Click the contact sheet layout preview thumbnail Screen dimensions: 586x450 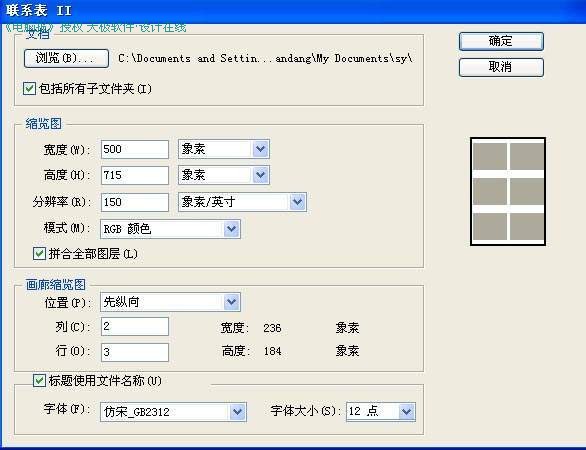(x=508, y=191)
